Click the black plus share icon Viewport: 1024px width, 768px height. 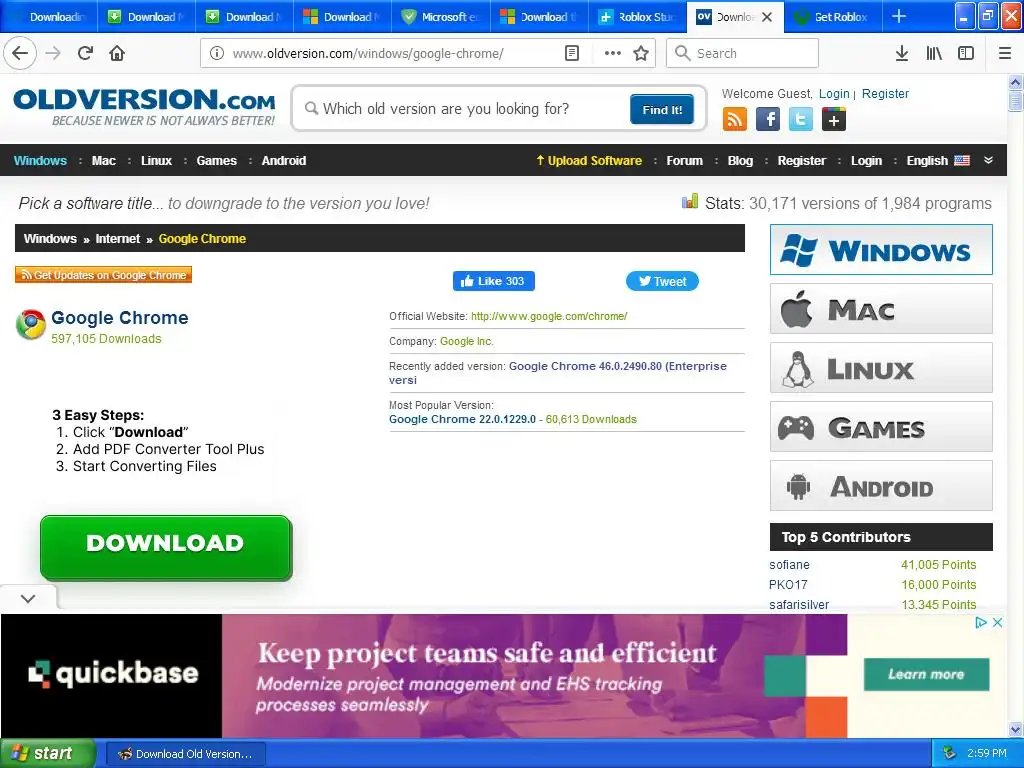tap(834, 120)
